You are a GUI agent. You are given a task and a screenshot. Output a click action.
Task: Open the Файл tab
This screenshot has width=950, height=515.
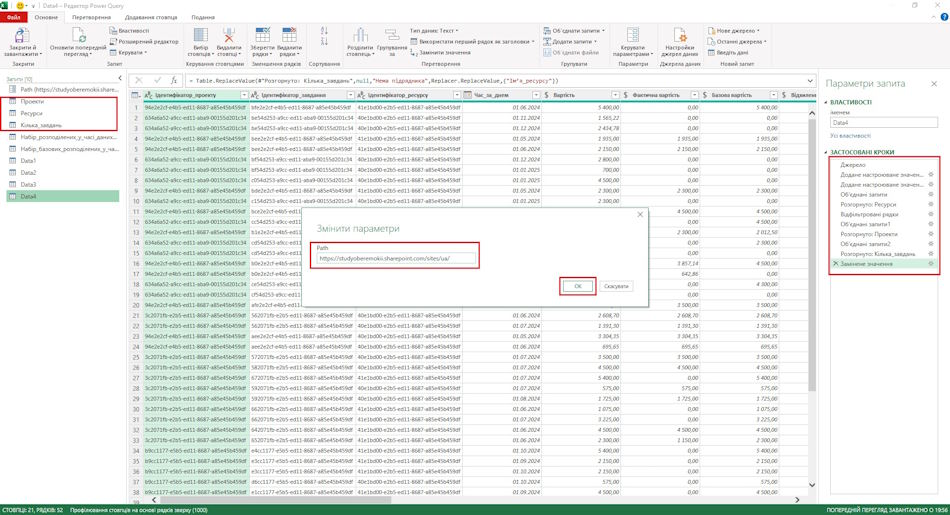coord(13,18)
